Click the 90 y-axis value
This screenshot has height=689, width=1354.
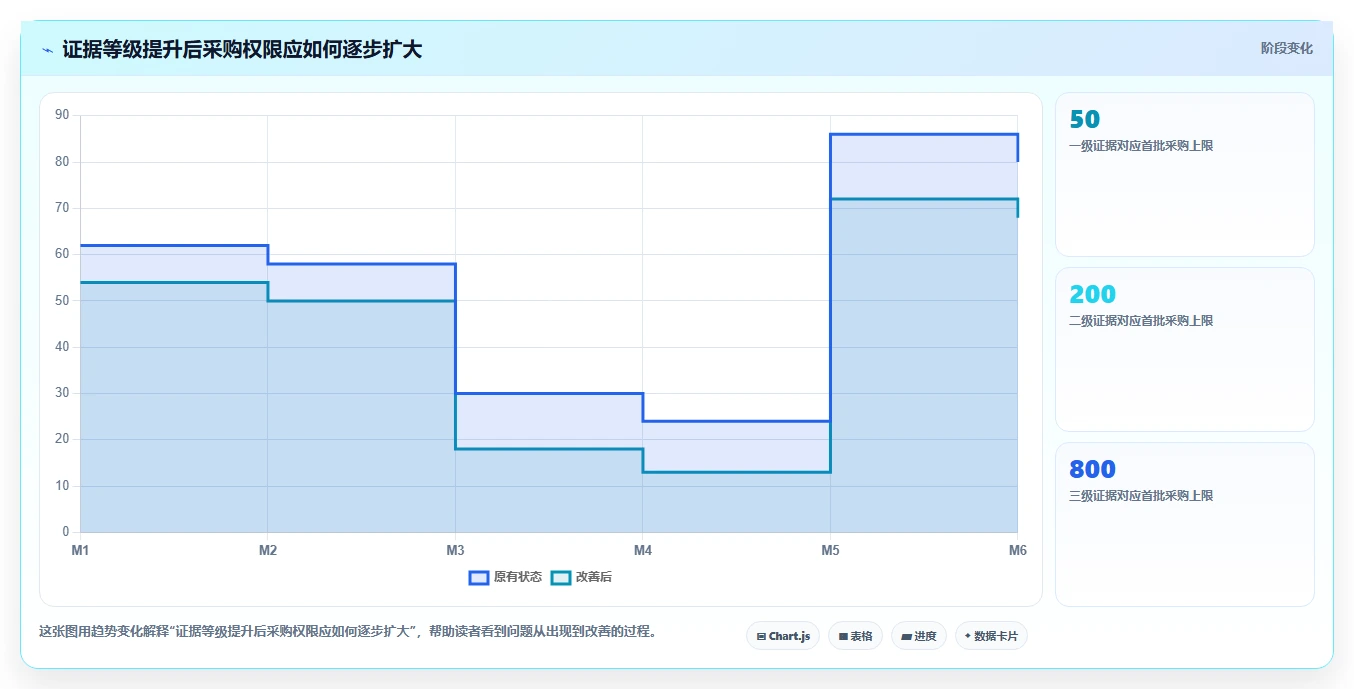pyautogui.click(x=62, y=115)
